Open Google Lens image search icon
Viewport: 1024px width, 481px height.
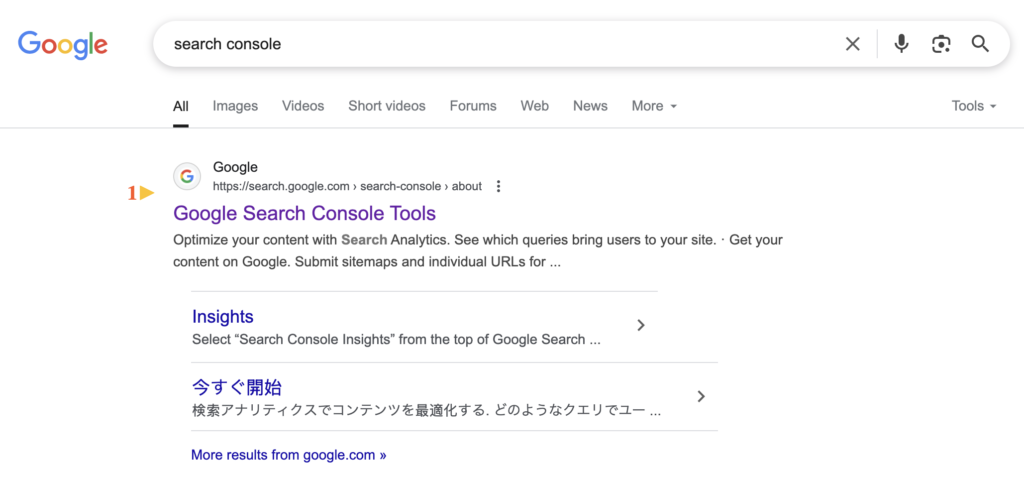[x=940, y=44]
